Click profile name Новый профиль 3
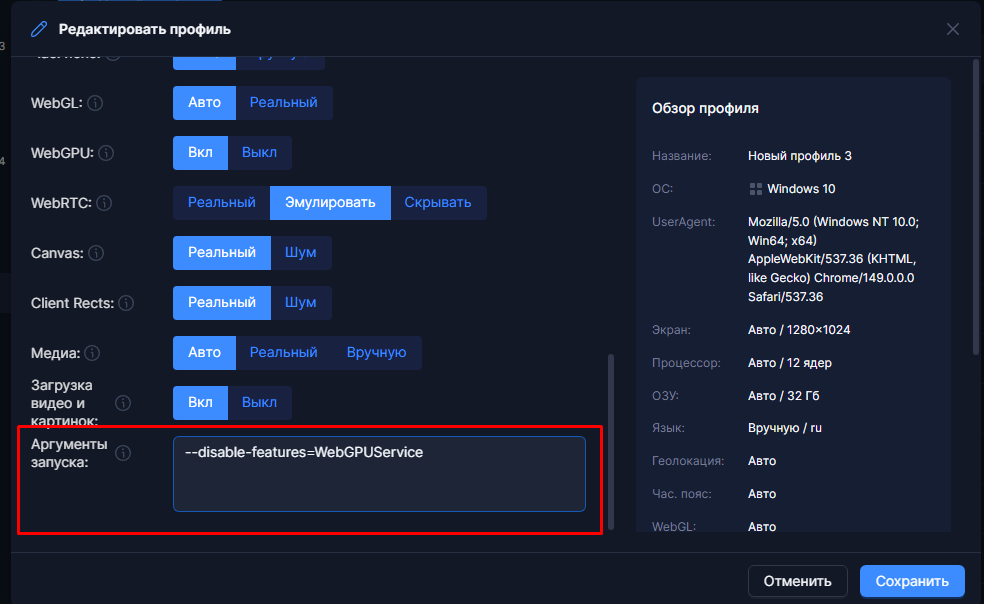Screen dimensions: 984x604 pyautogui.click(x=800, y=156)
